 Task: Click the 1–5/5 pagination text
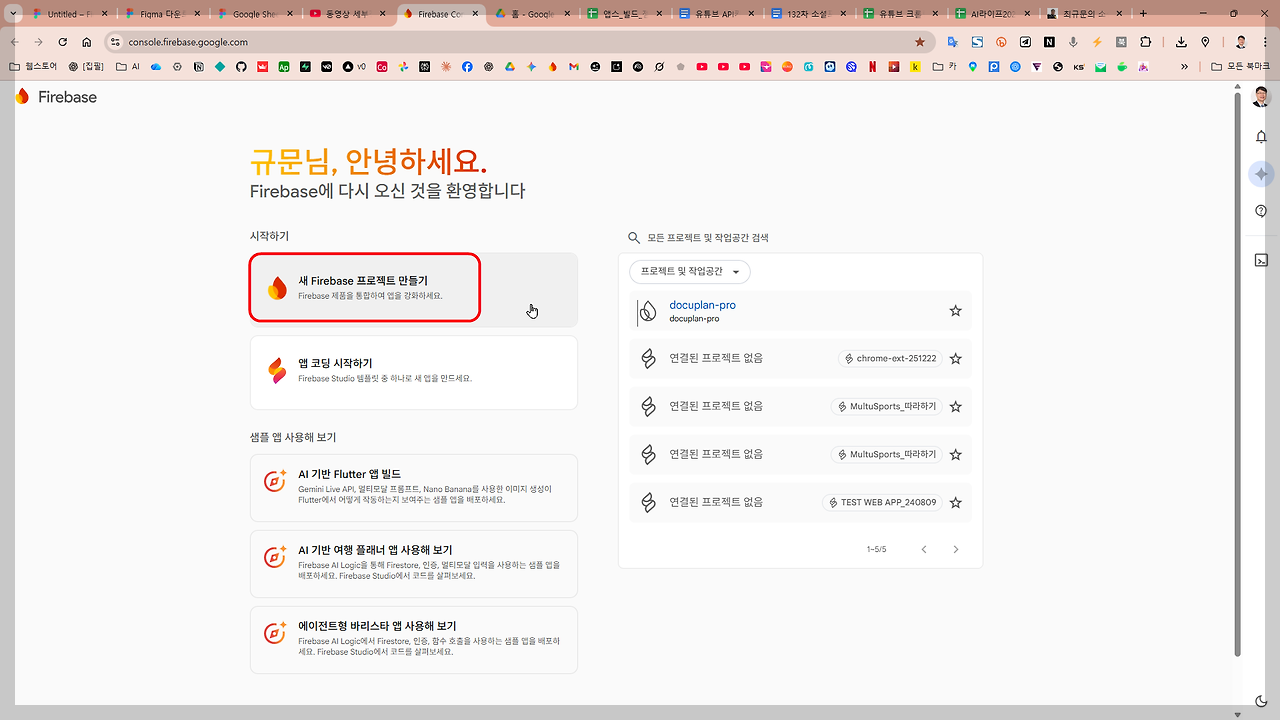point(876,549)
